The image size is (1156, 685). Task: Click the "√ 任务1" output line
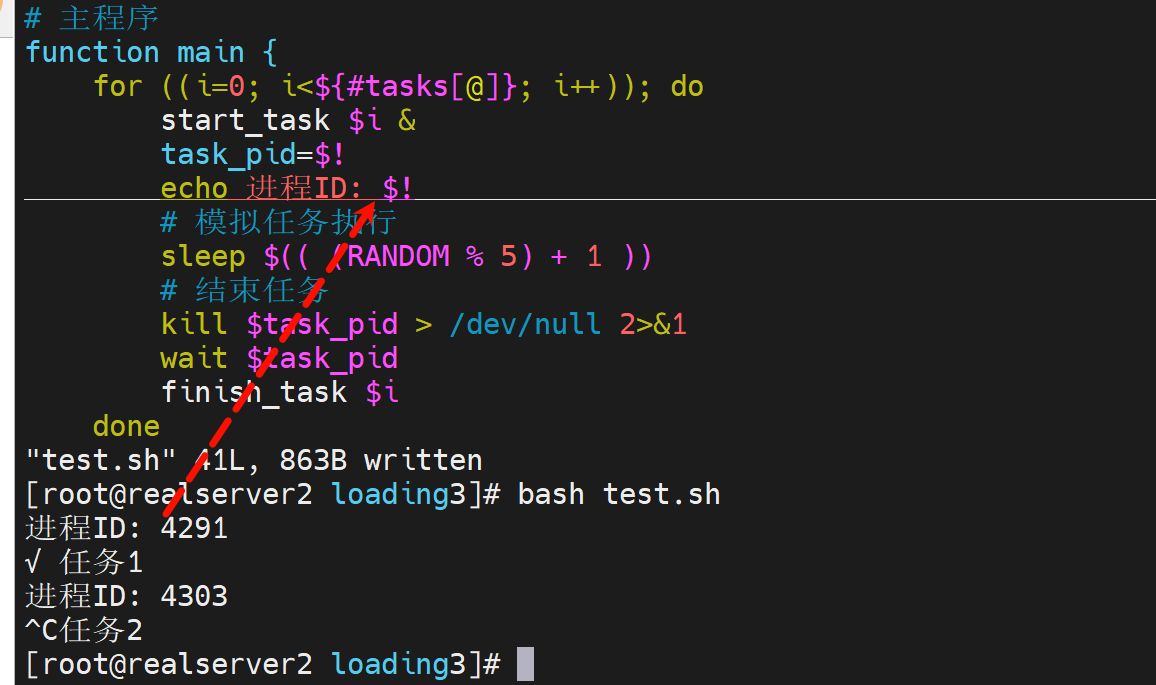pos(84,562)
